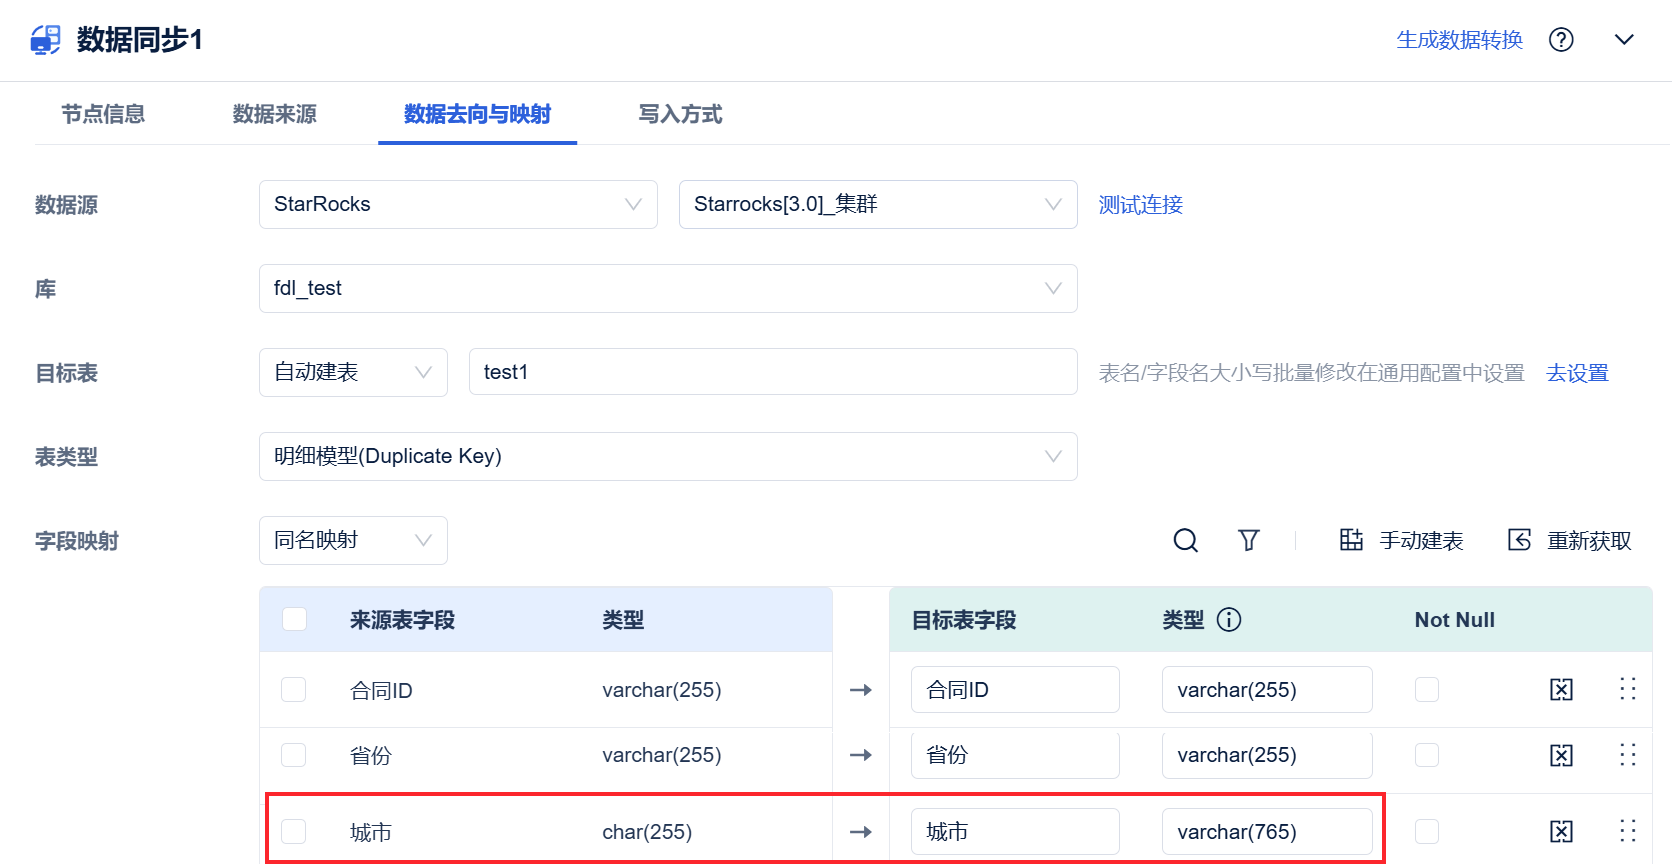Click the 手动建表 table icon
Screen dimensions: 1672x864
(x=1351, y=540)
